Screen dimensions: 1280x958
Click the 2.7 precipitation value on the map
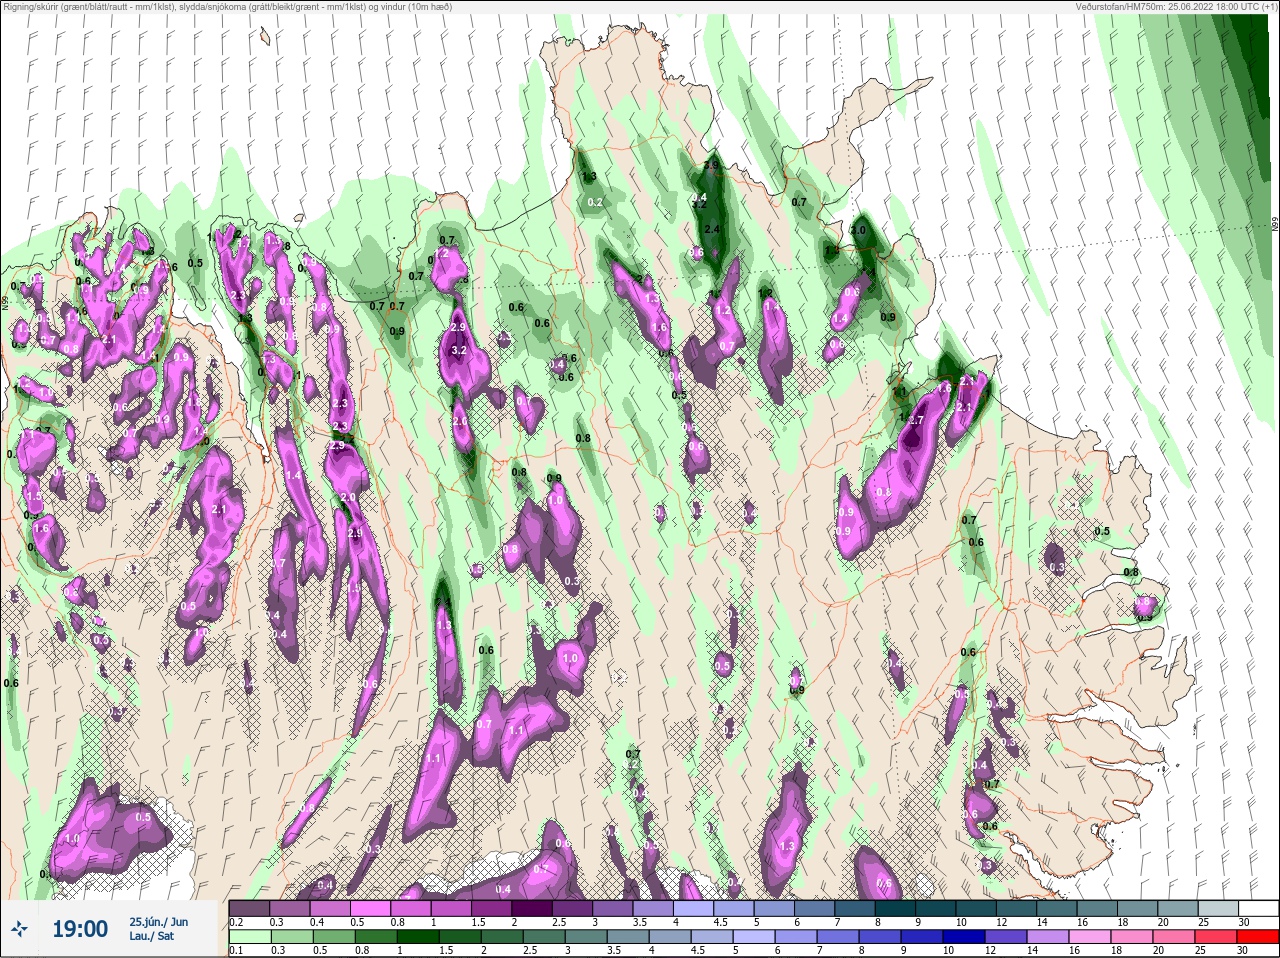pos(916,421)
